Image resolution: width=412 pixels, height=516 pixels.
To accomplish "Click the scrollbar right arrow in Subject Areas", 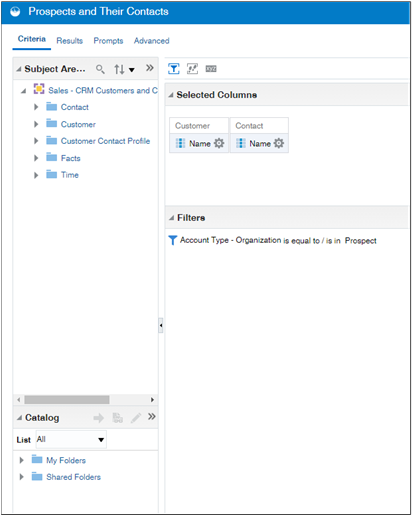I will point(152,399).
